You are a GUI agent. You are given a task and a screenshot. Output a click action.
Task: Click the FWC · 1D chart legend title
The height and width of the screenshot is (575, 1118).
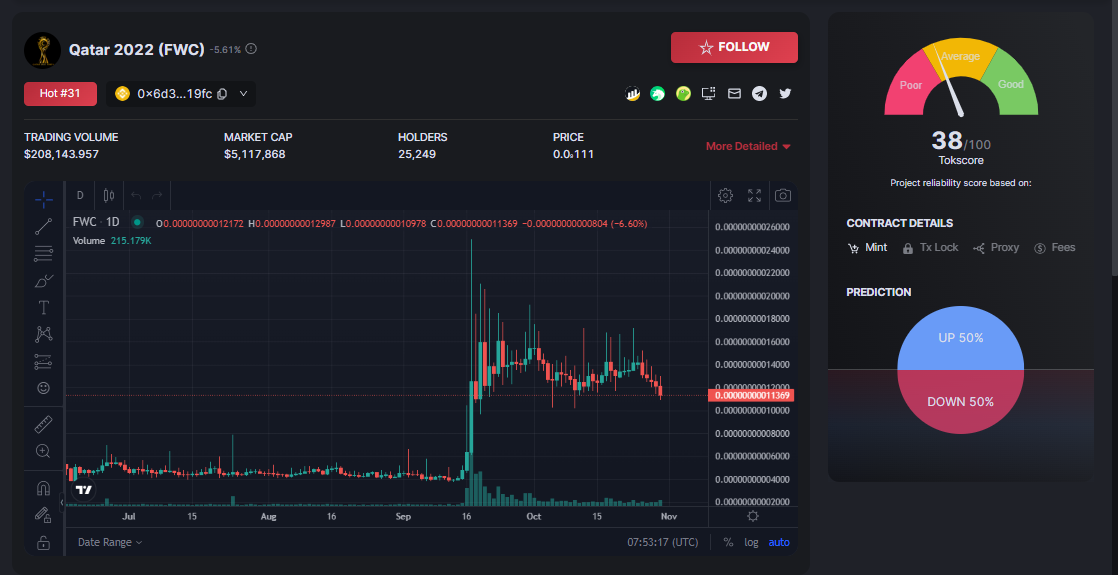tap(96, 223)
